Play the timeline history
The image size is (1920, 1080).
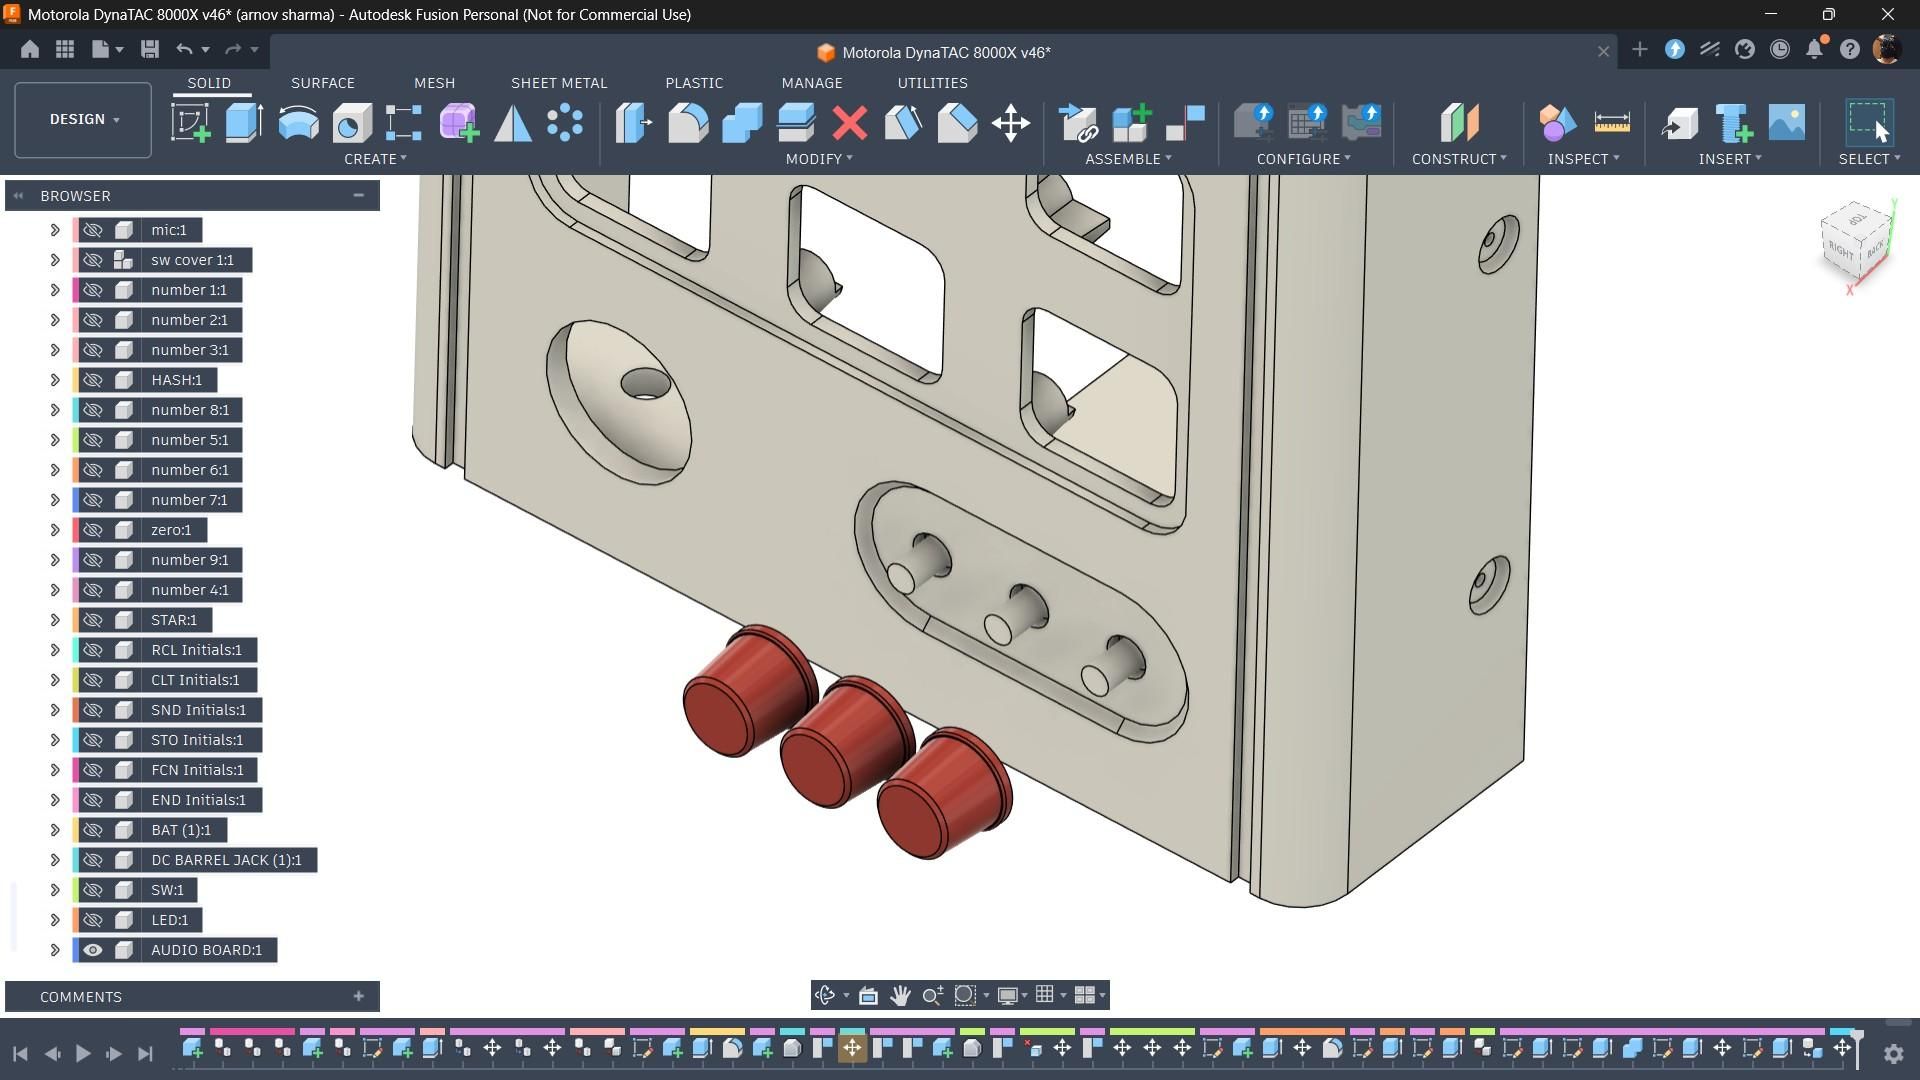click(83, 1053)
